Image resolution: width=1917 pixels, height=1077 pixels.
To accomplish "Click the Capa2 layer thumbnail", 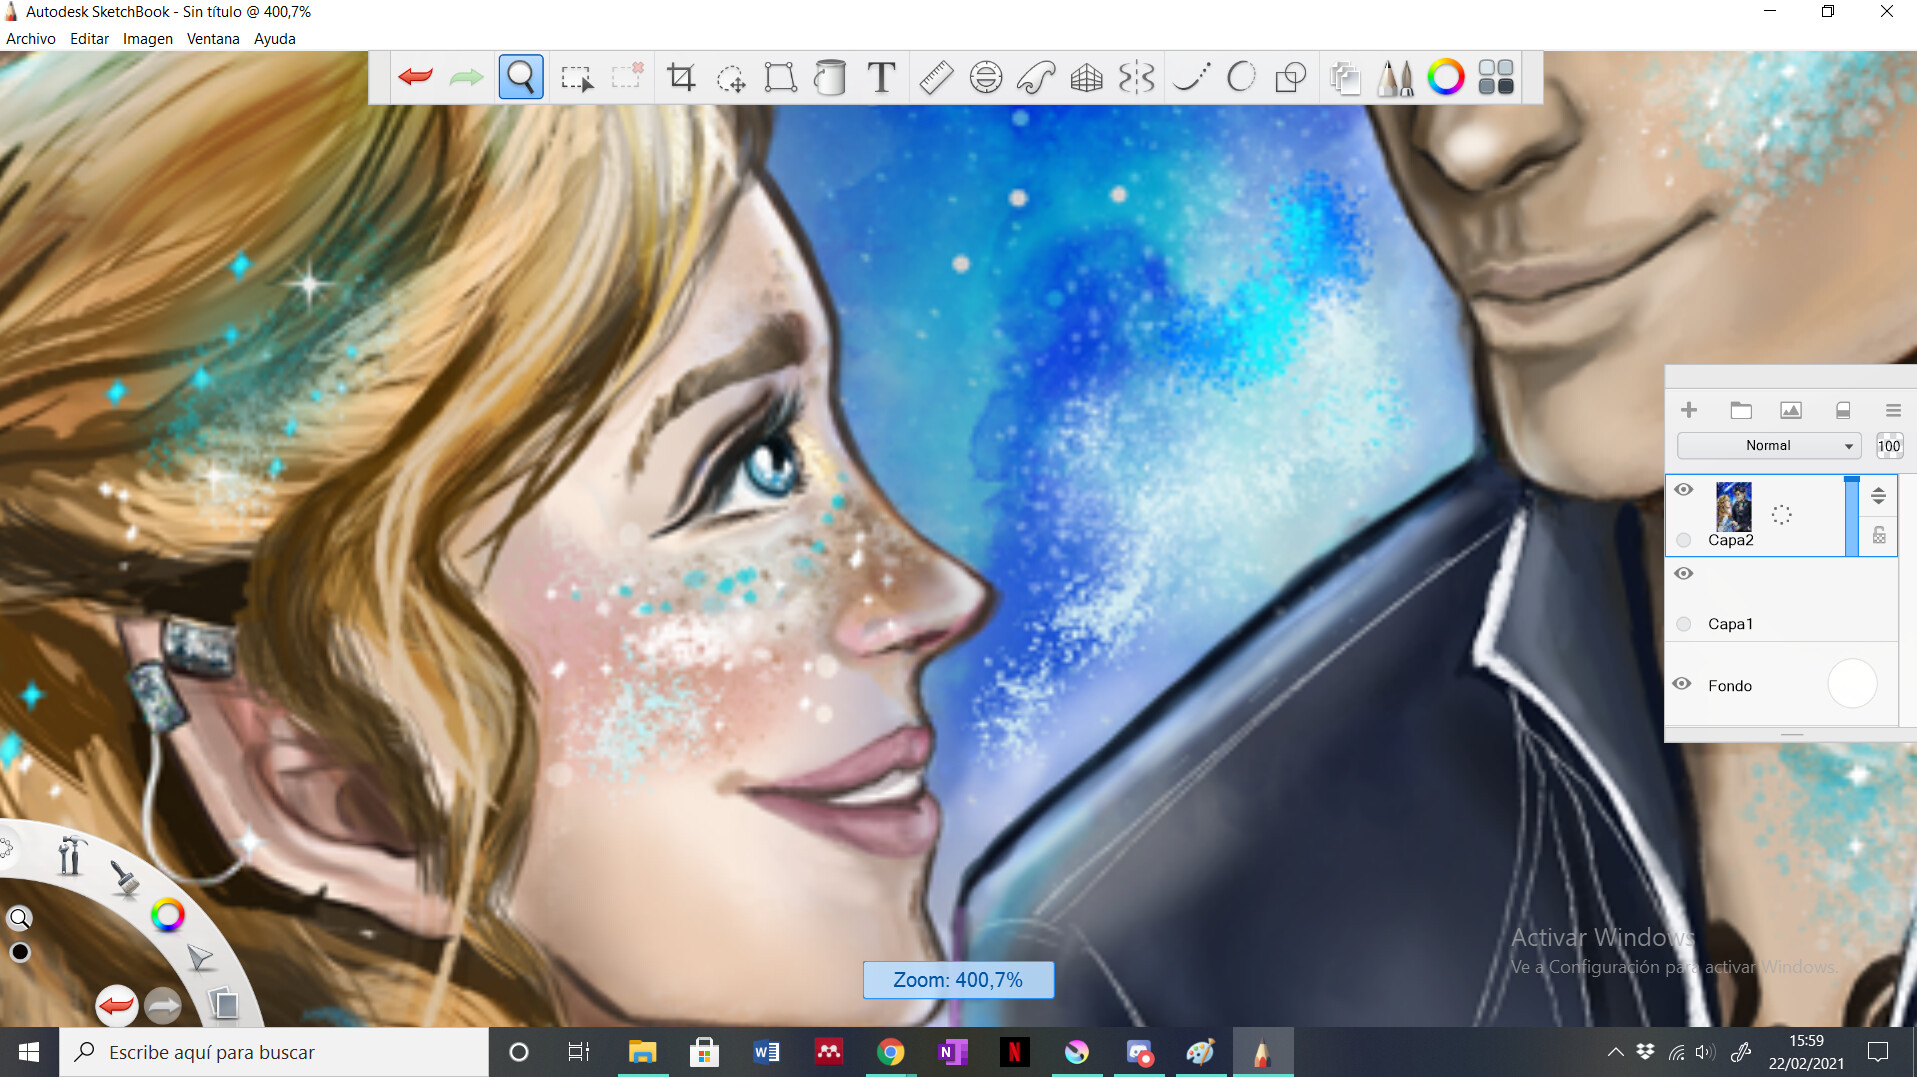I will click(x=1734, y=506).
